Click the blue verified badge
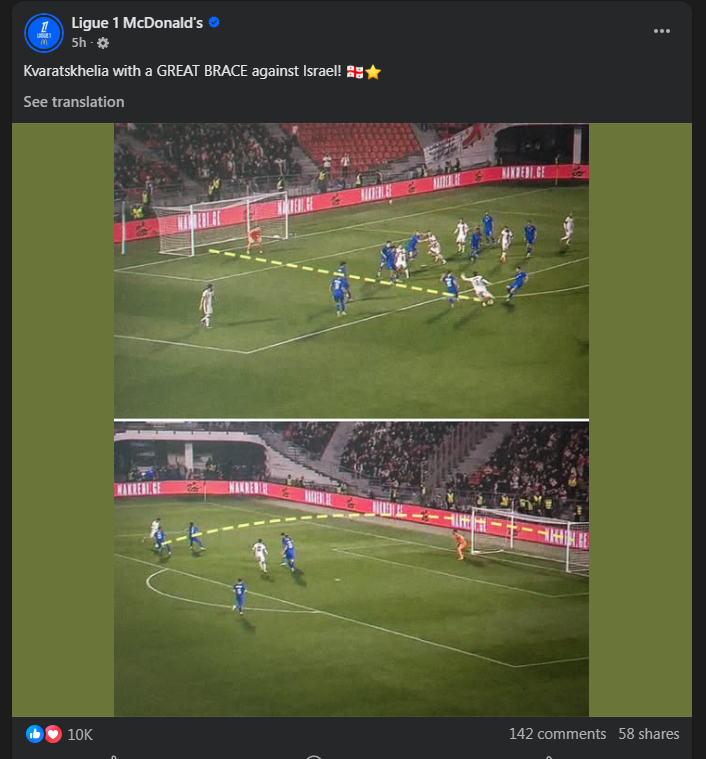The width and height of the screenshot is (706, 759). click(x=214, y=22)
